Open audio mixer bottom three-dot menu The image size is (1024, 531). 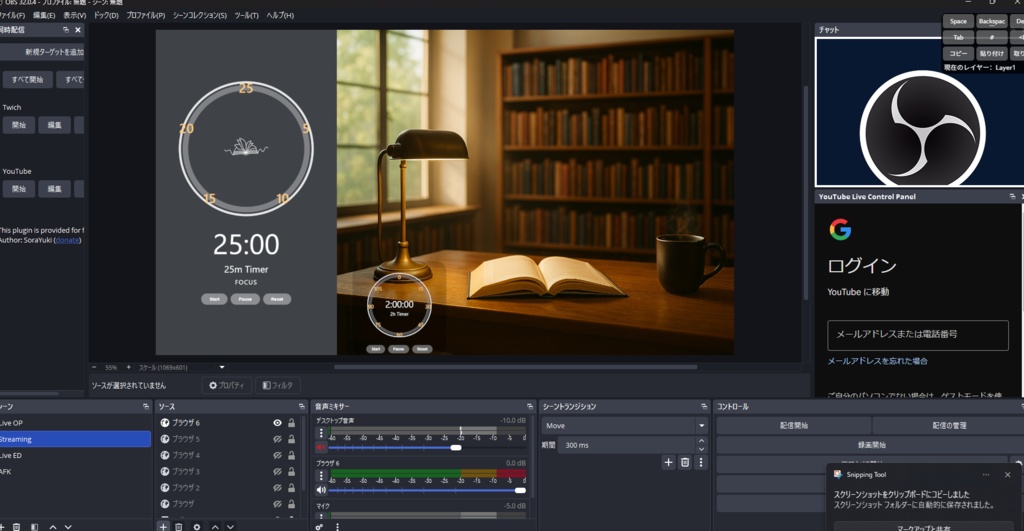[x=337, y=526]
